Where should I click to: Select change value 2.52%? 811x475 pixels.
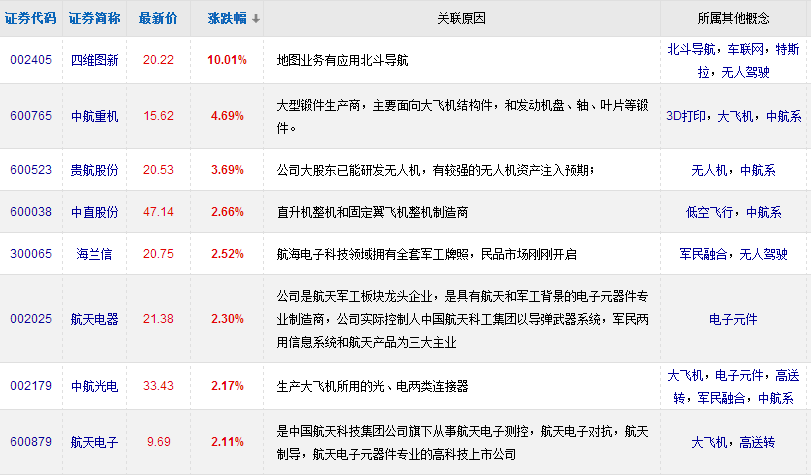click(x=227, y=254)
